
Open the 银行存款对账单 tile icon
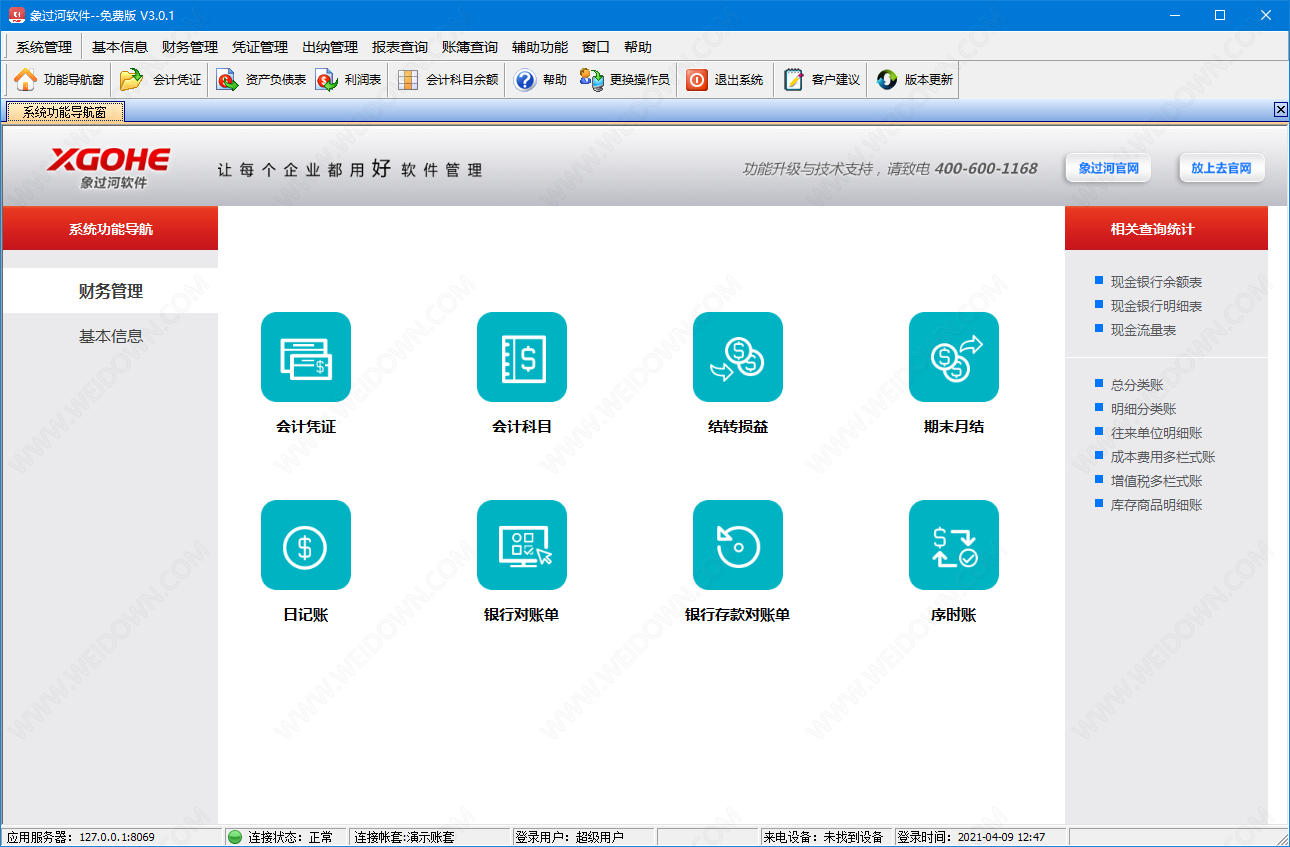[738, 545]
